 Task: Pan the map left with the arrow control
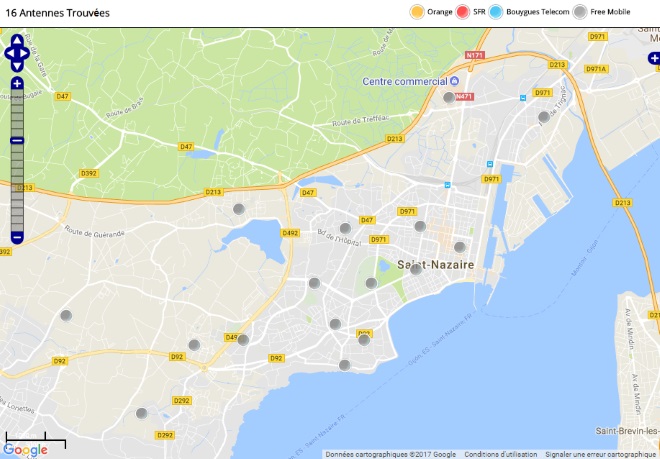9,53
